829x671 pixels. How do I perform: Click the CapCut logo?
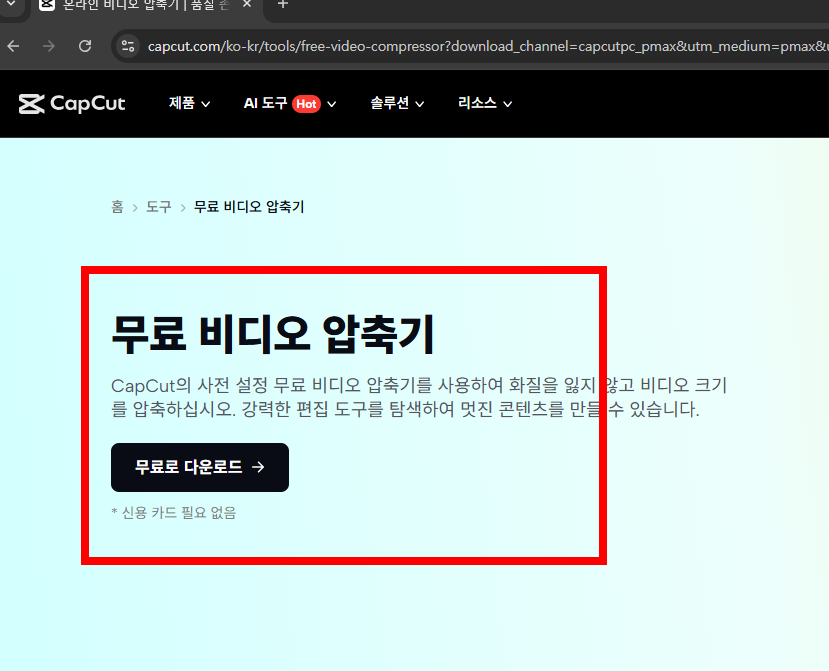[x=71, y=103]
